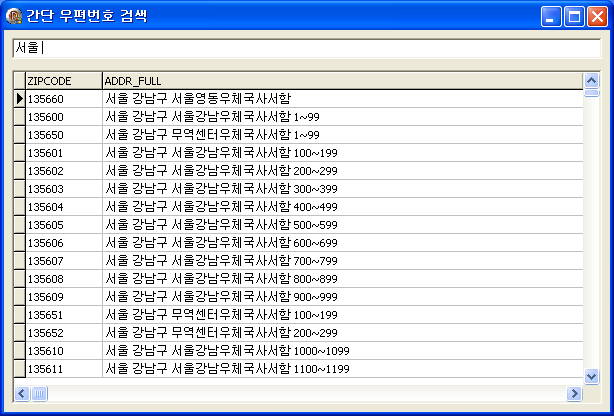Image resolution: width=614 pixels, height=416 pixels.
Task: Click the vertical scrollbar thumb
Action: (591, 93)
